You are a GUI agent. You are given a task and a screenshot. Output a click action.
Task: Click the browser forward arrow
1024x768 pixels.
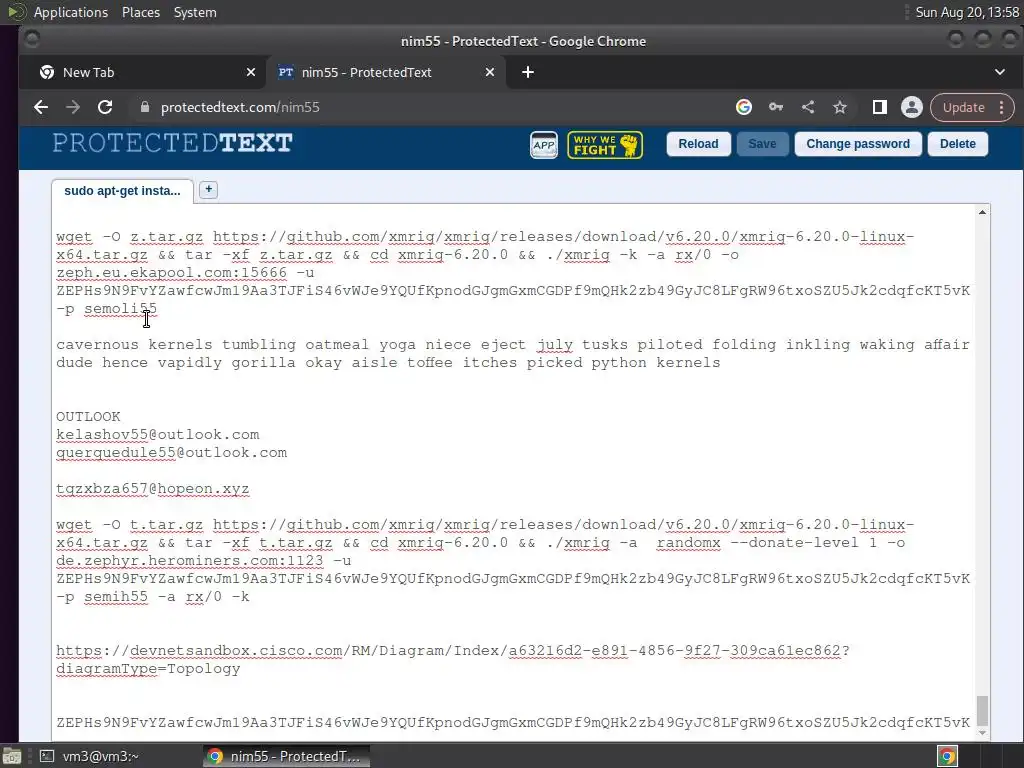tap(72, 107)
